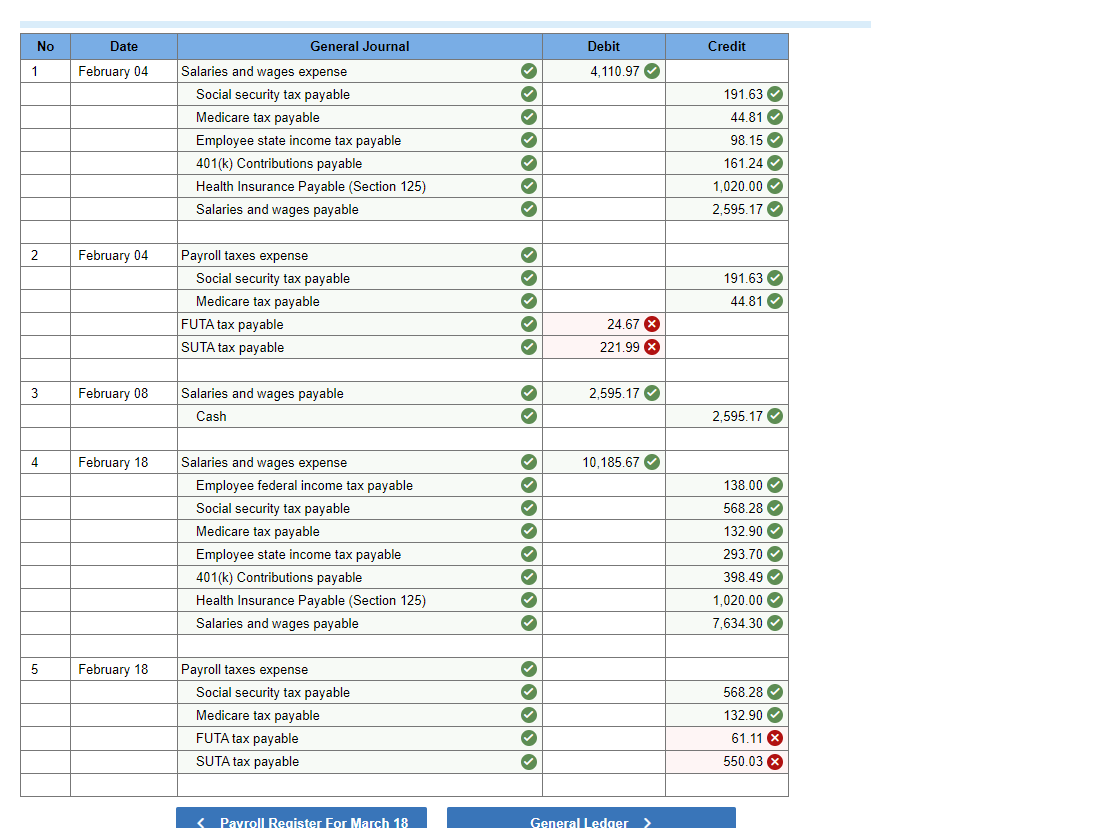Screen dimensions: 1117x833
Task: Click entry 4 Salaries and wages payable name
Action: click(x=277, y=624)
